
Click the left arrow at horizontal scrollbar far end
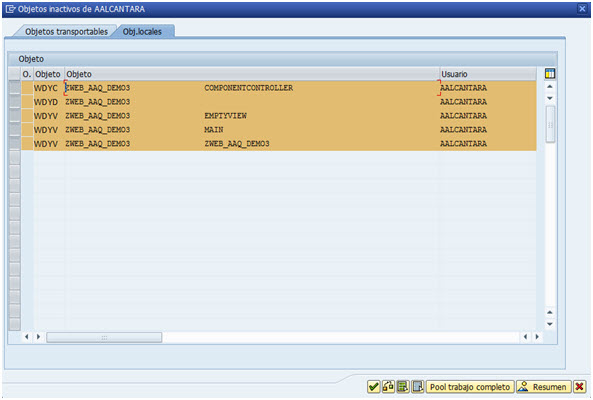point(525,336)
